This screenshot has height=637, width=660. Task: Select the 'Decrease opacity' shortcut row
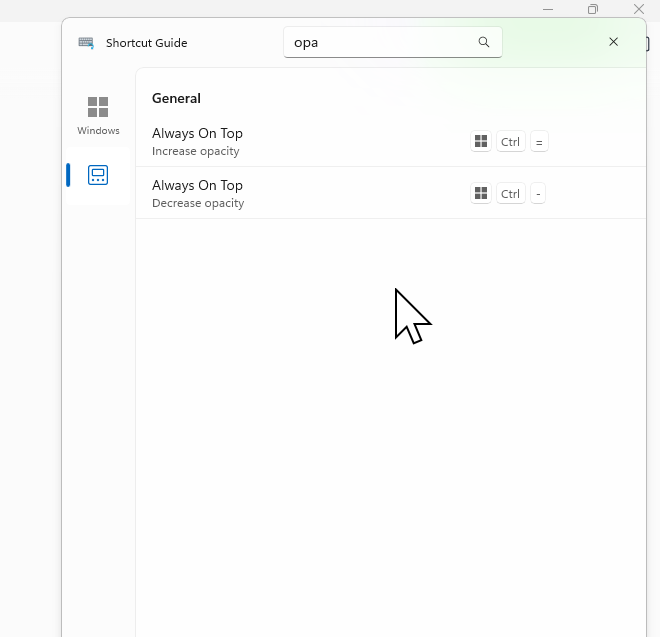391,193
